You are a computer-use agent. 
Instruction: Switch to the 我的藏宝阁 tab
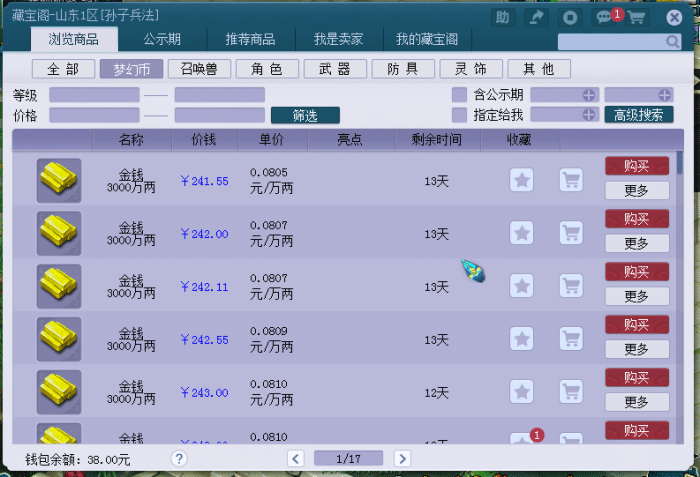[x=427, y=39]
